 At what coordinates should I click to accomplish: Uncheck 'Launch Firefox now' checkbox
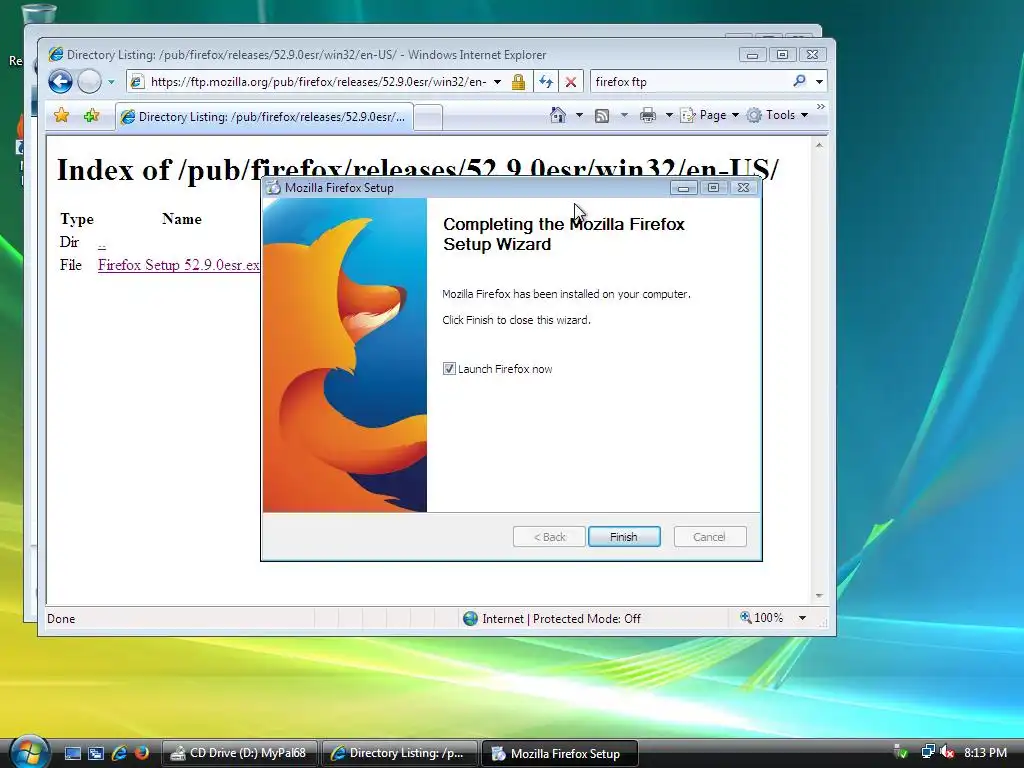[x=449, y=369]
